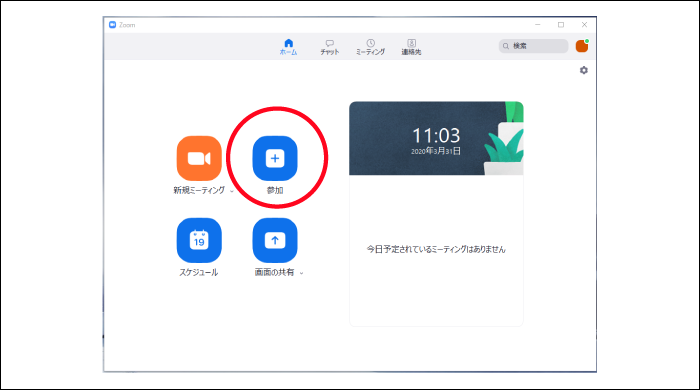The height and width of the screenshot is (390, 700).
Task: Click the 参加 label text
Action: pyautogui.click(x=275, y=191)
